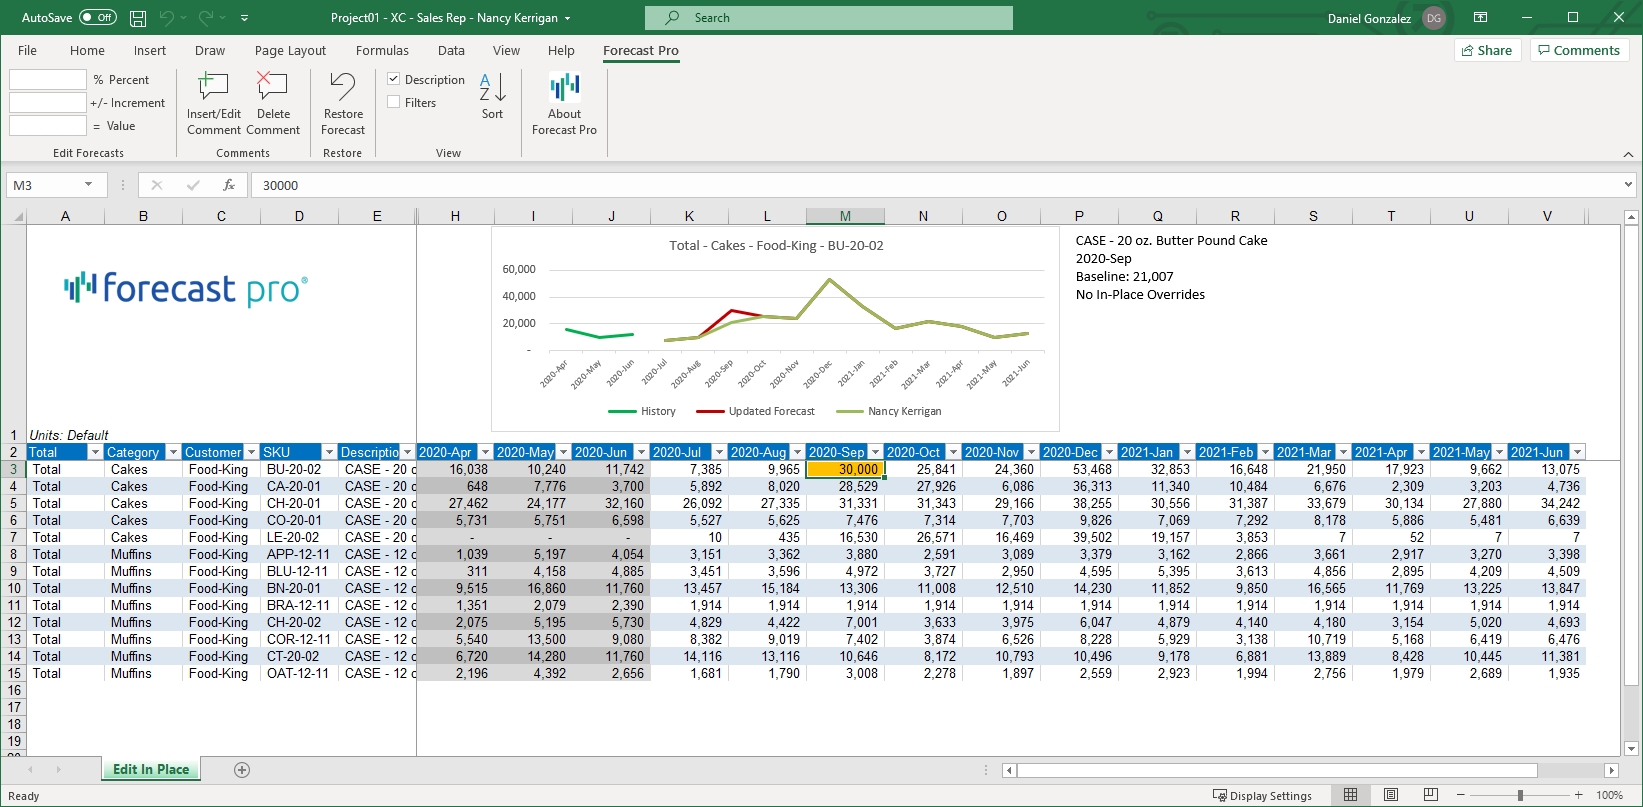Click the 100% zoom level
Image resolution: width=1643 pixels, height=807 pixels.
coord(1609,796)
